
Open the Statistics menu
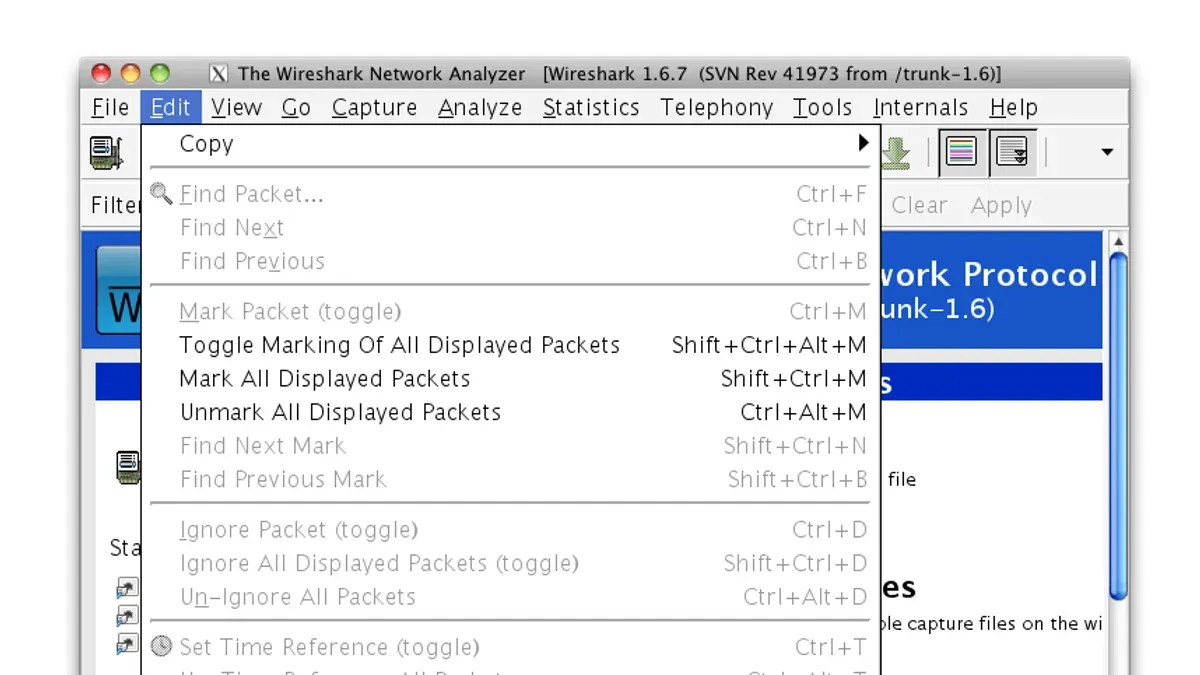(x=591, y=107)
